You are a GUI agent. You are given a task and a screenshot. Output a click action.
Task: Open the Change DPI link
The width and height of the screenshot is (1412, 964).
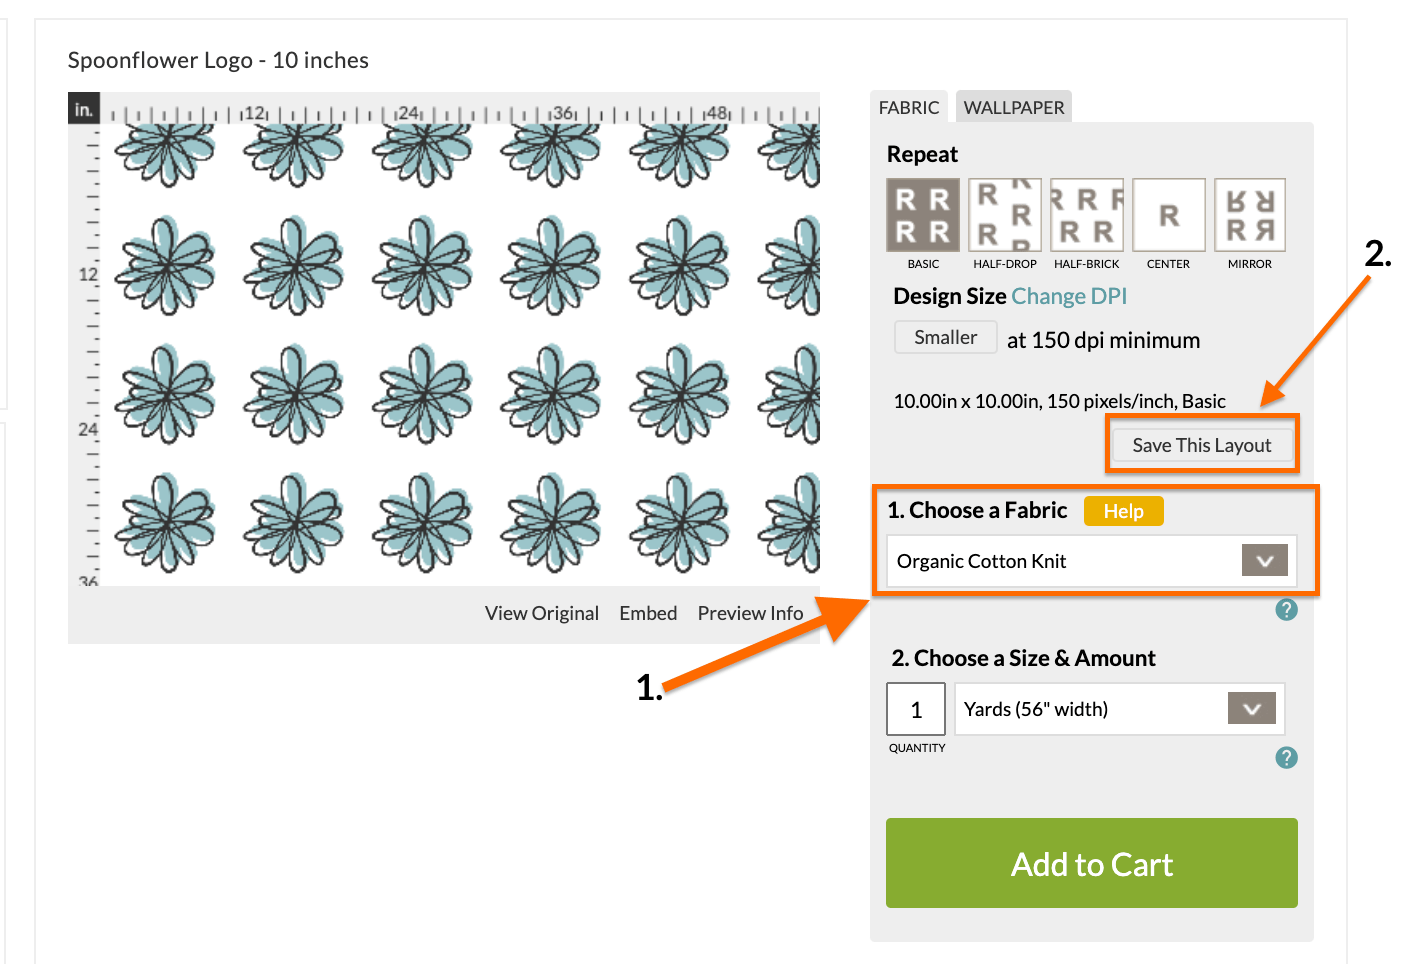point(1068,296)
